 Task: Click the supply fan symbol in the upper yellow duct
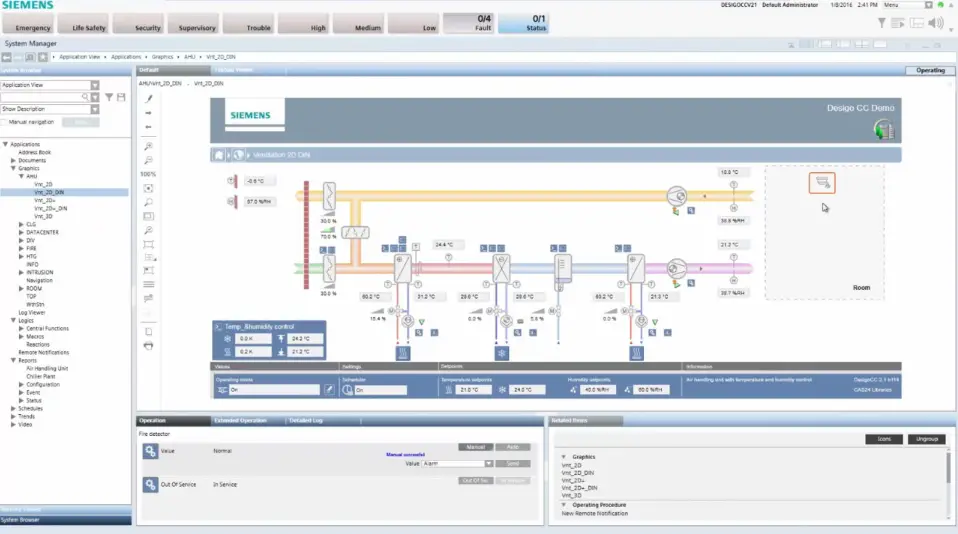click(676, 196)
